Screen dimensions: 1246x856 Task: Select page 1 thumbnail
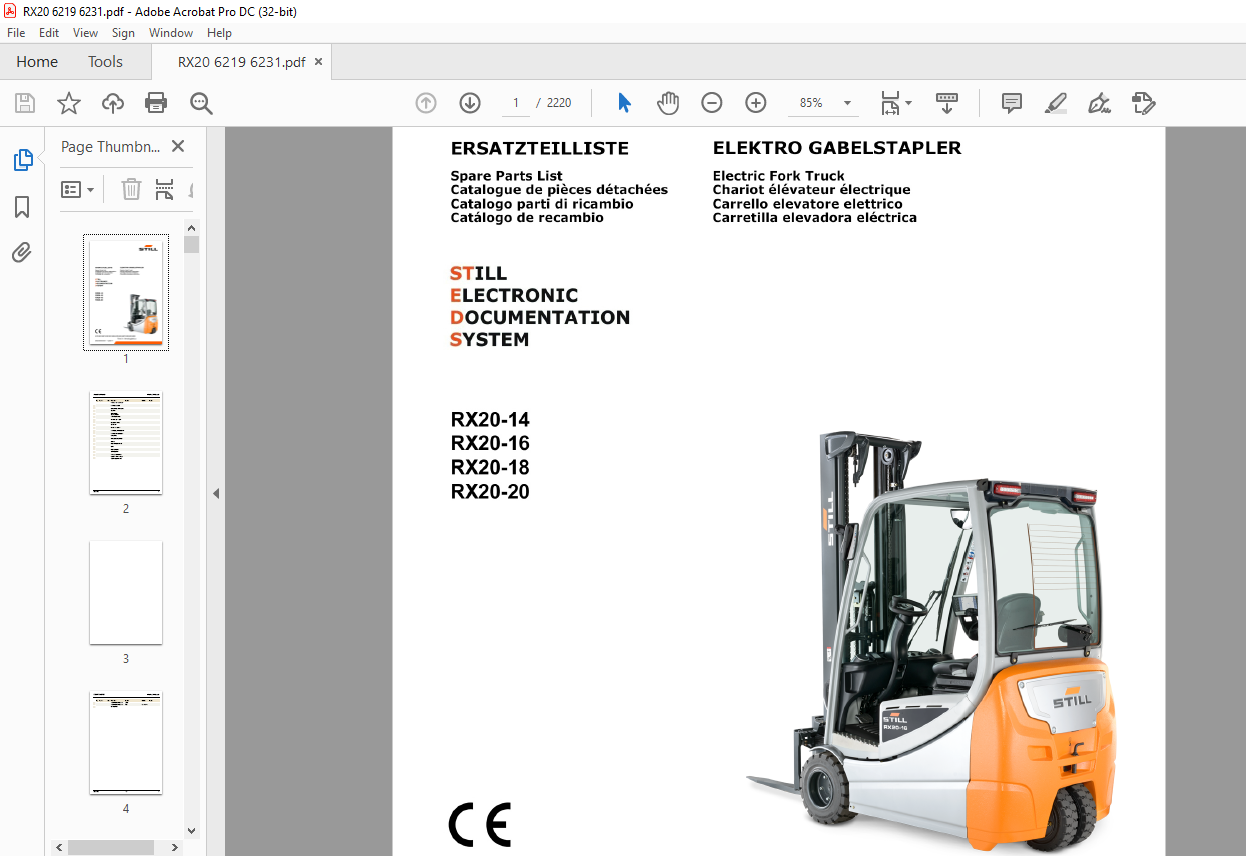pos(126,293)
